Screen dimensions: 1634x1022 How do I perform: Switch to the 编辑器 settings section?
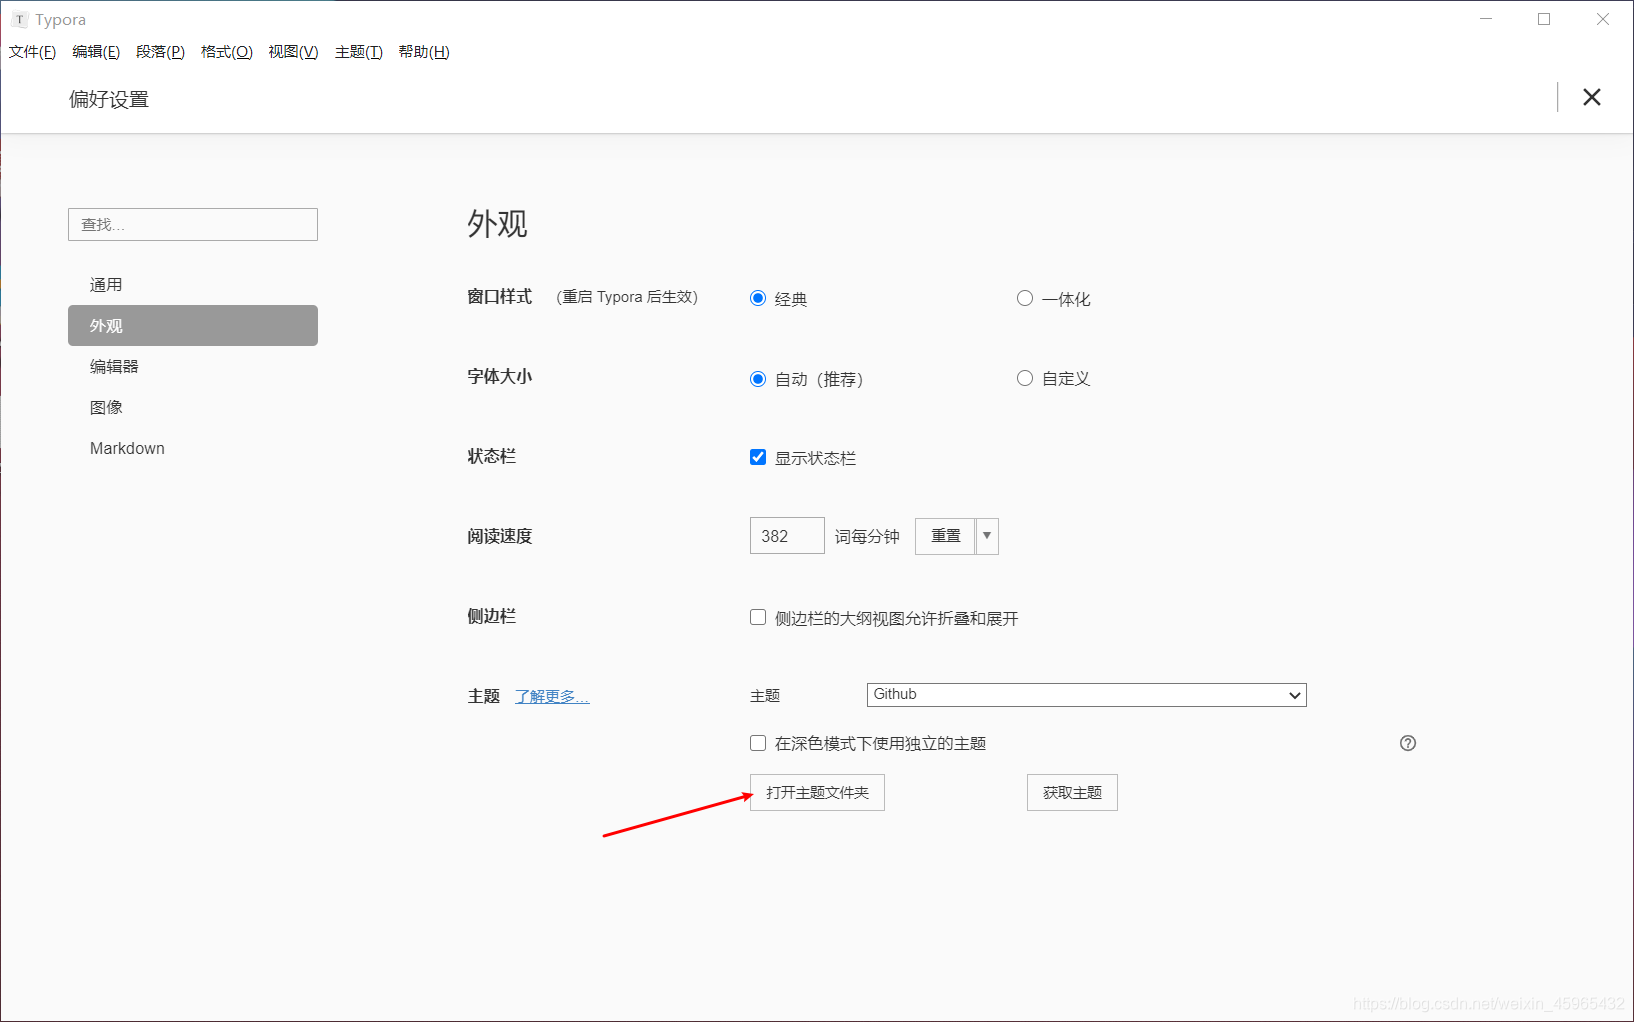pyautogui.click(x=193, y=367)
